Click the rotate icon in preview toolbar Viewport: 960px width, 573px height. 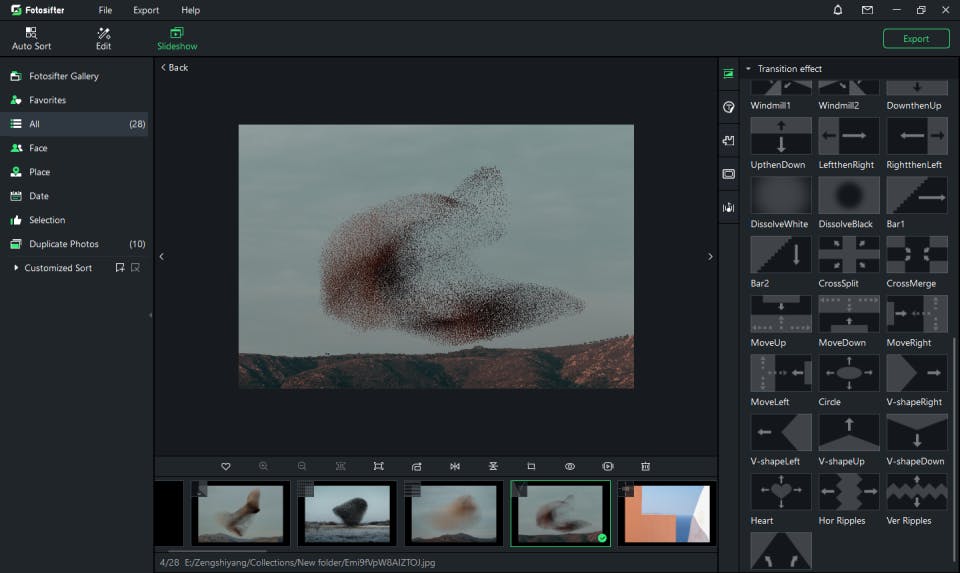(x=417, y=466)
